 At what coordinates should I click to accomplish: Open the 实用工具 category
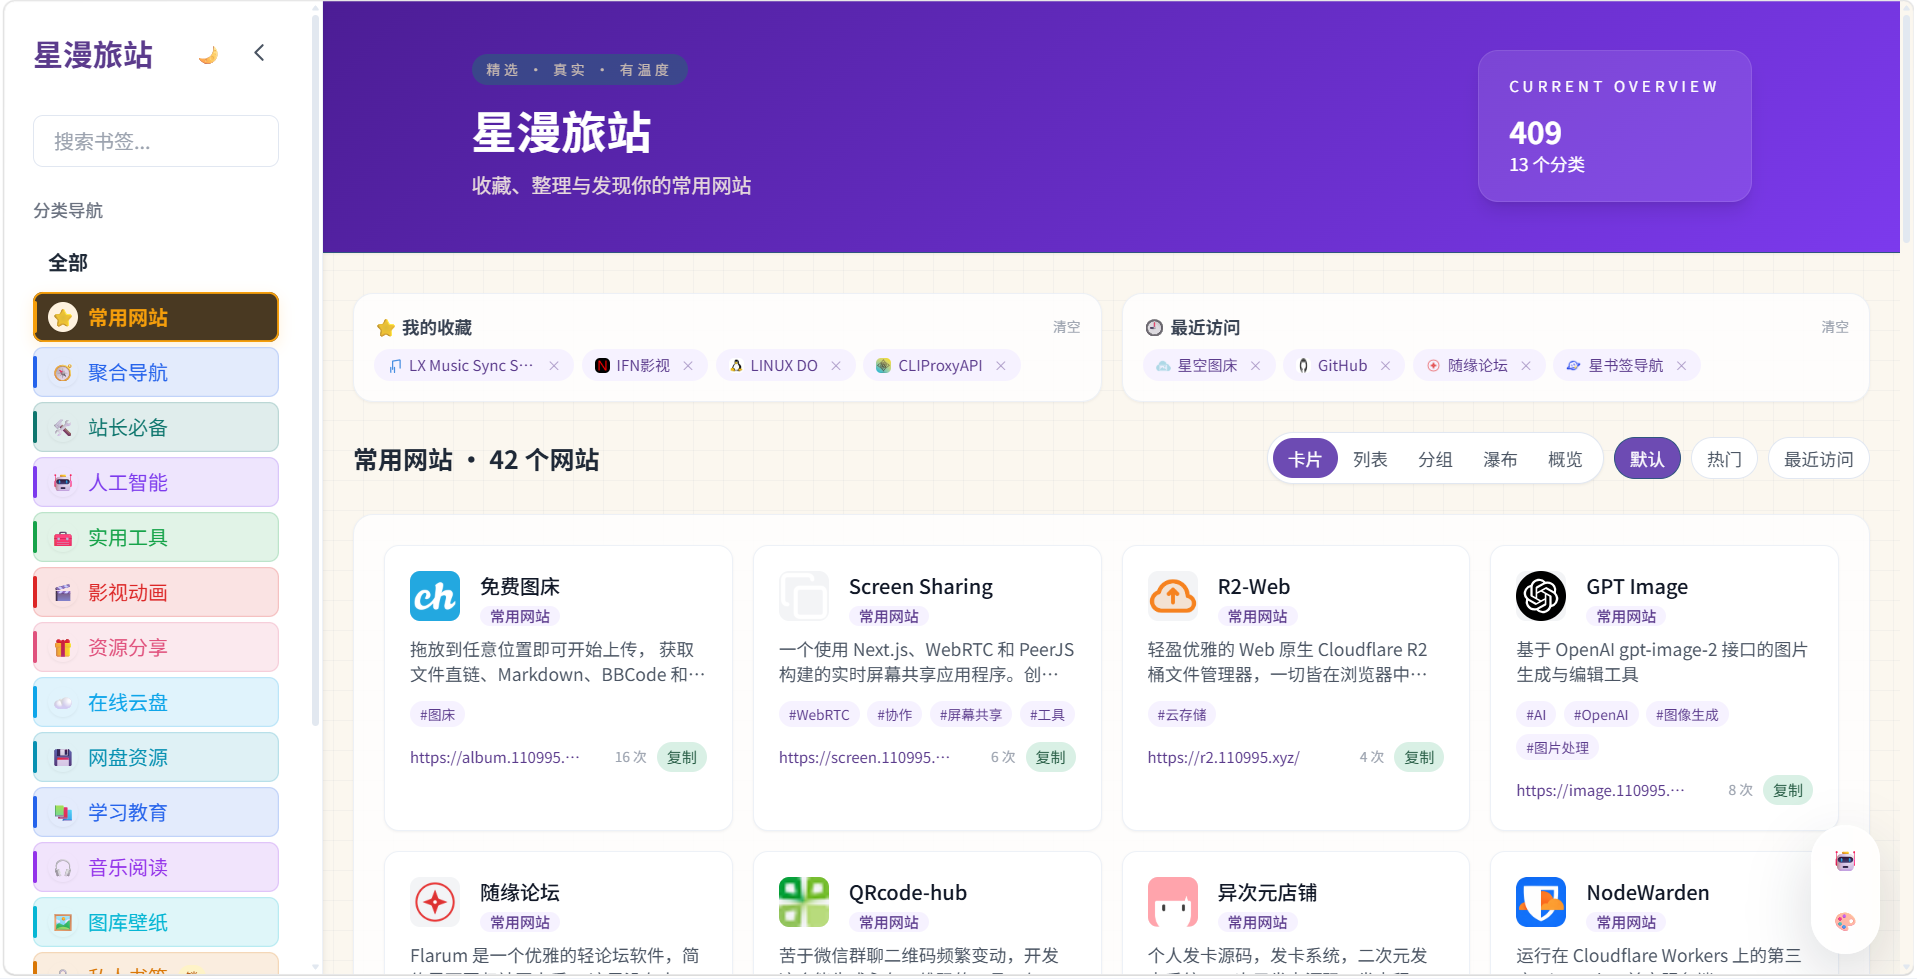(x=156, y=537)
